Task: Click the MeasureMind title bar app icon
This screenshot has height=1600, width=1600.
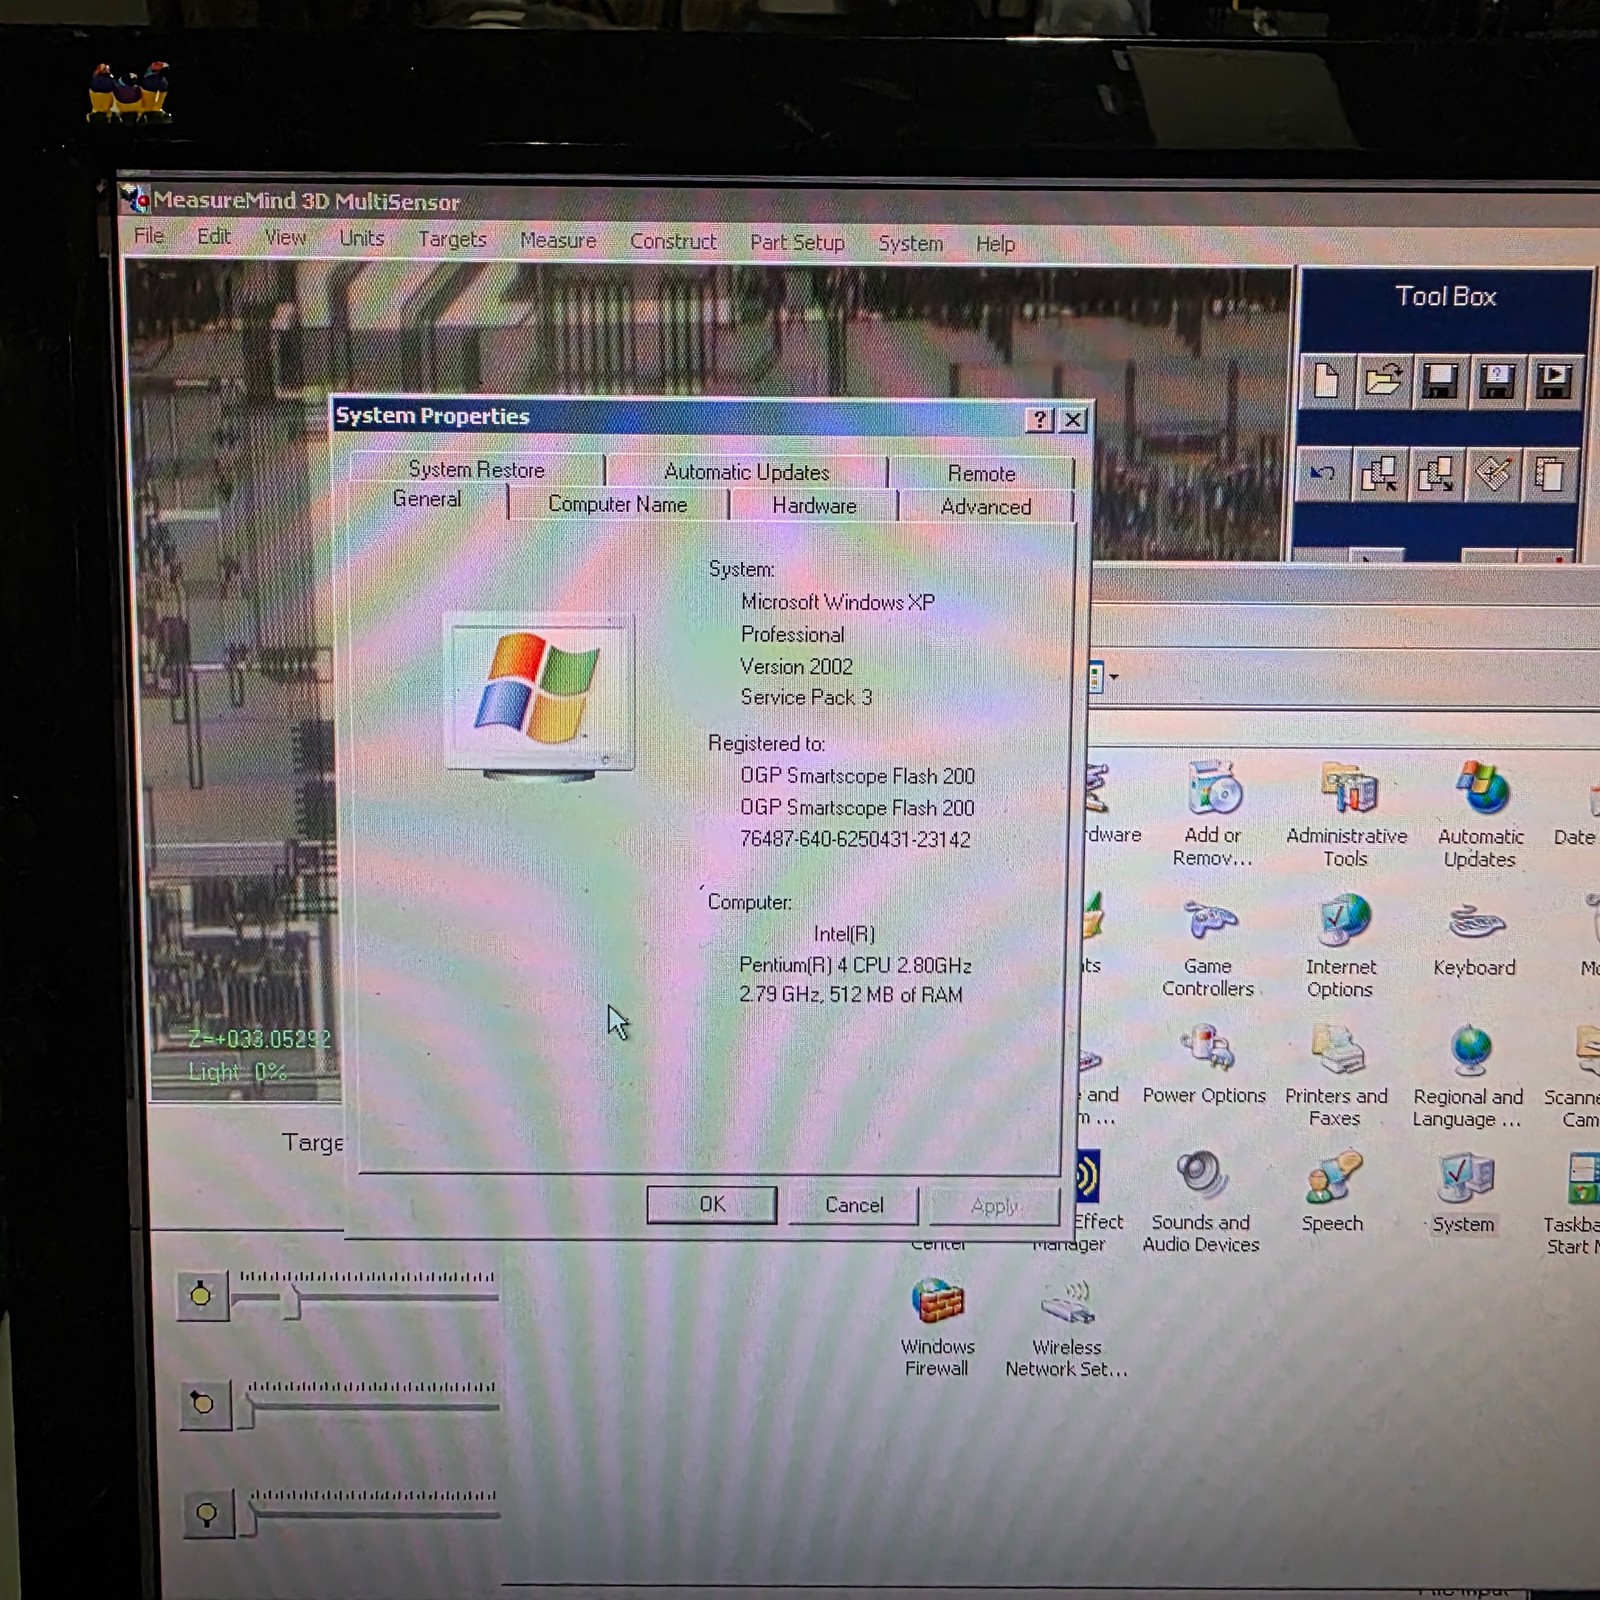Action: (x=135, y=198)
